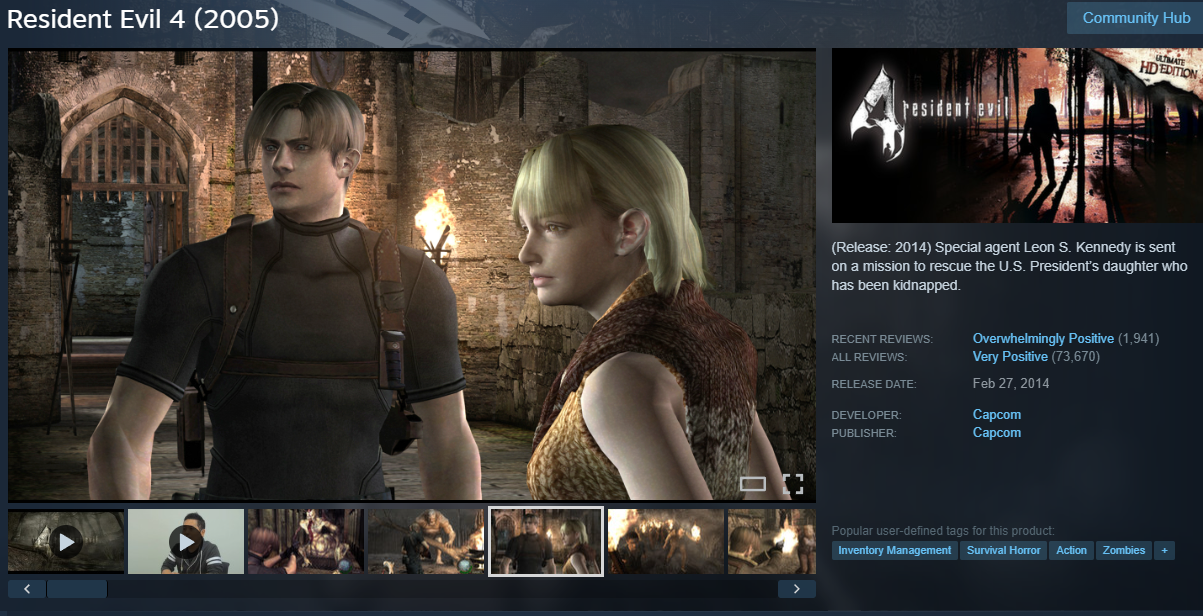The image size is (1203, 616).
Task: Click the main screenshot of Leon and Ashley
Action: pyautogui.click(x=412, y=275)
